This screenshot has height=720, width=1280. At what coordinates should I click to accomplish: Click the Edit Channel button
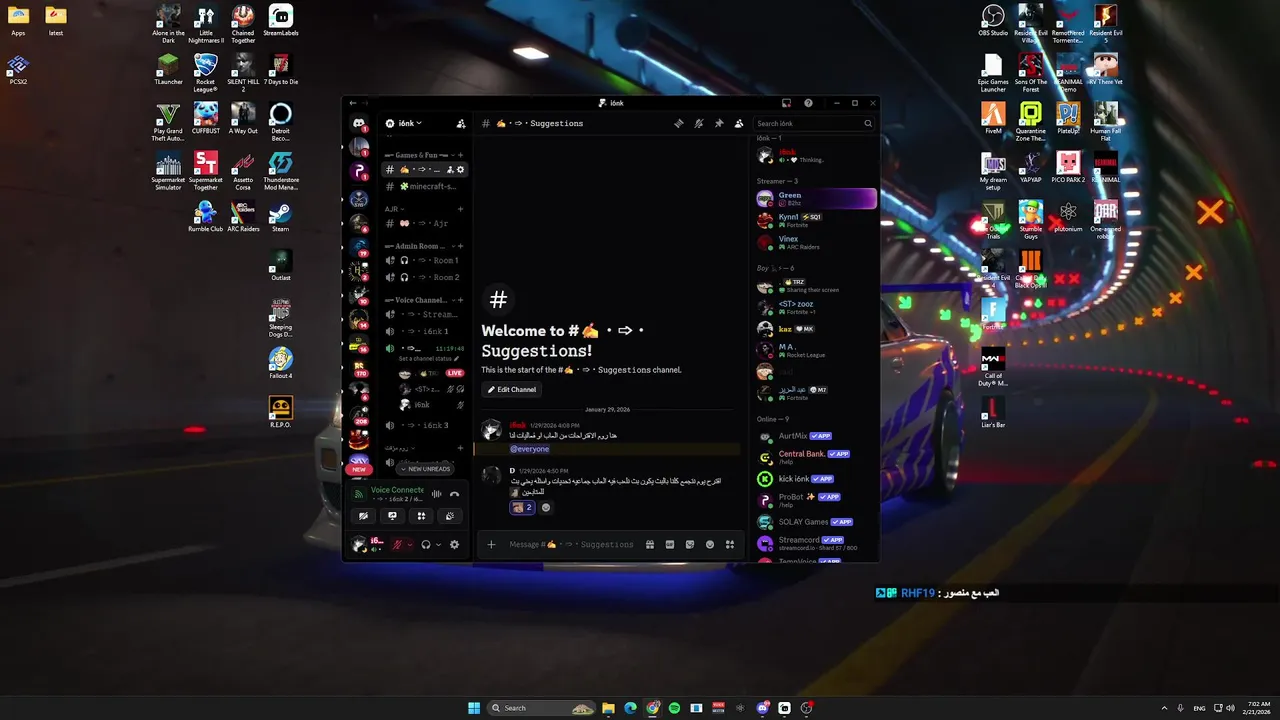[512, 389]
